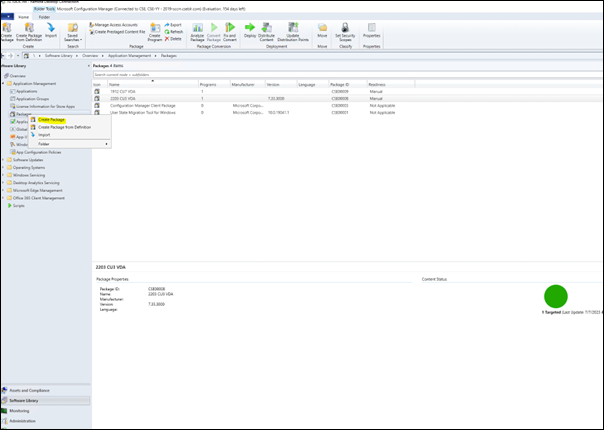Click the Fix and Convert icon

point(231,29)
